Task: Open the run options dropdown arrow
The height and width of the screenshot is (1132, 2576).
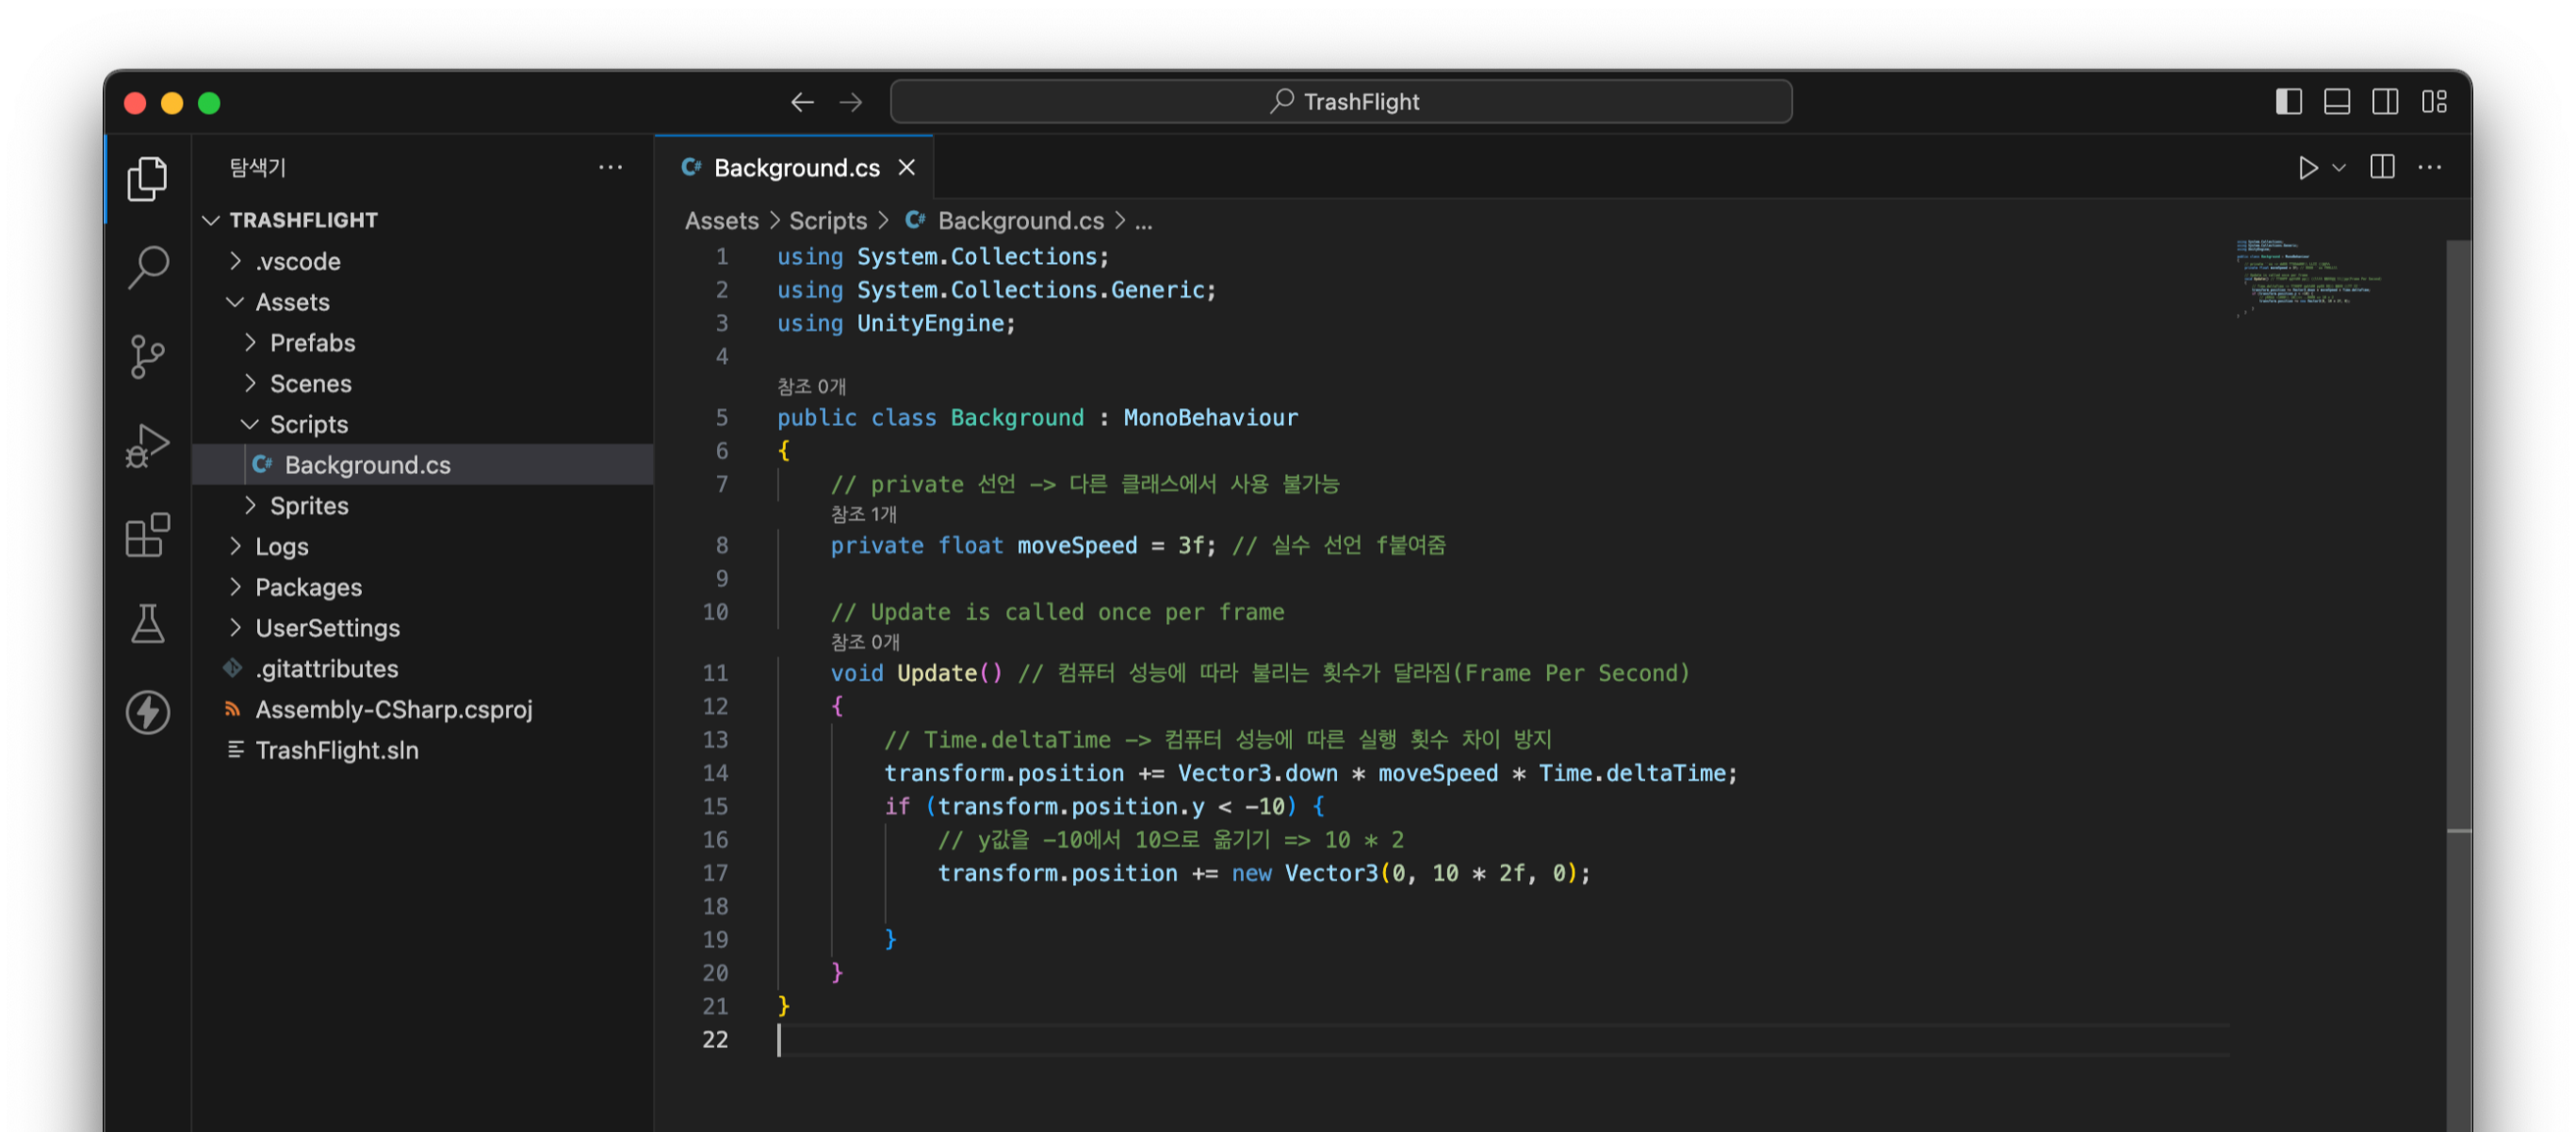Action: click(x=2339, y=168)
